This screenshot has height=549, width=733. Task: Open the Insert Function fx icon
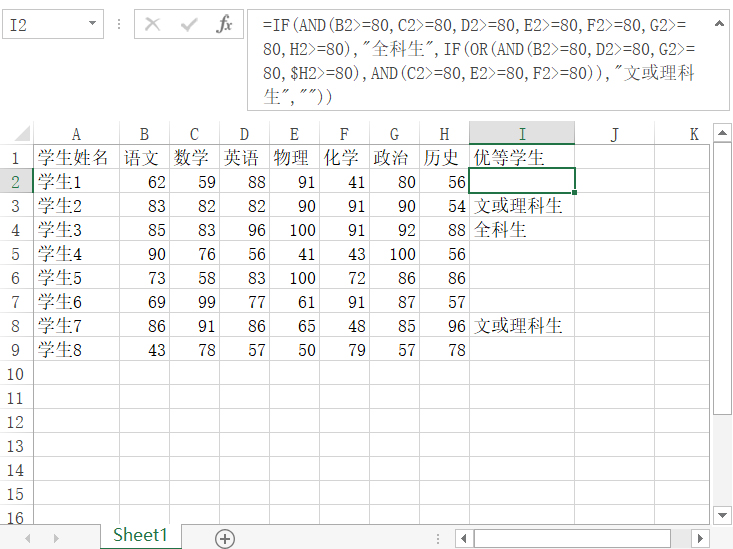point(224,24)
